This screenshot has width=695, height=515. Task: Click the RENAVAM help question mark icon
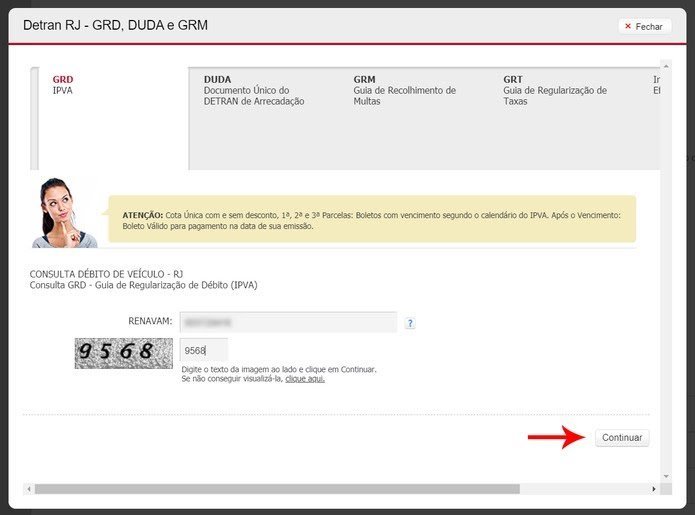410,323
